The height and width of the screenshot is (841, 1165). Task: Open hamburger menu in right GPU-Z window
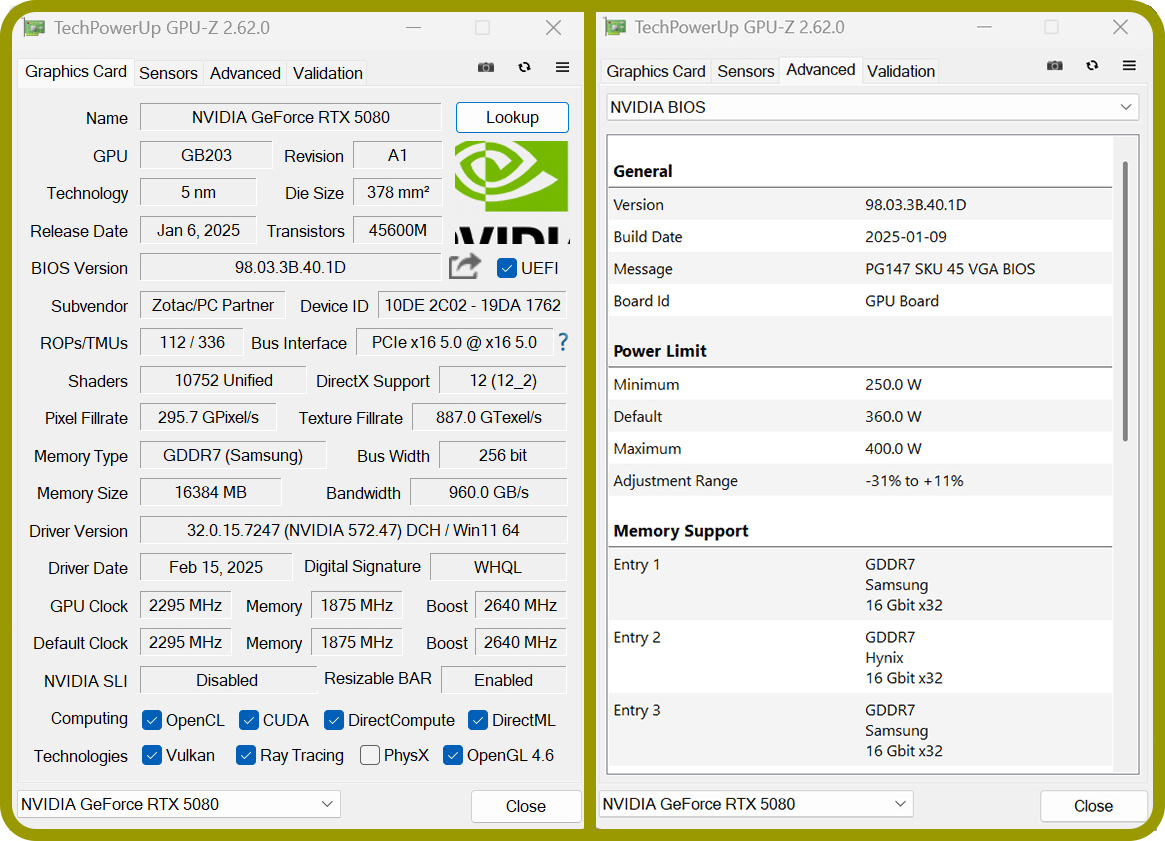(x=1129, y=65)
